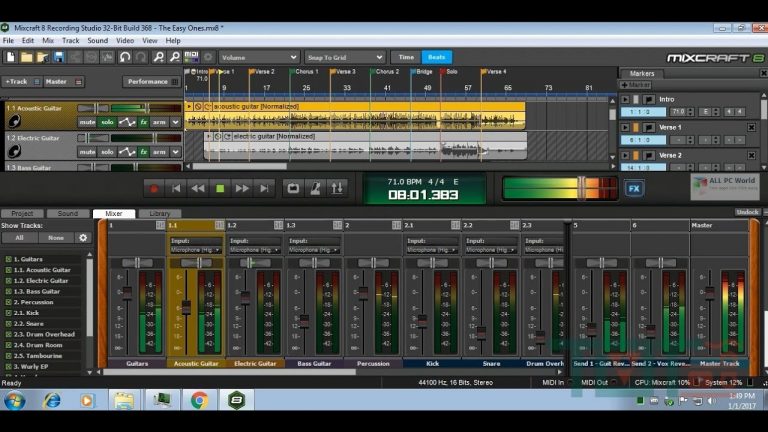Image resolution: width=768 pixels, height=432 pixels.
Task: Switch the timeline to Time mode
Action: [406, 57]
